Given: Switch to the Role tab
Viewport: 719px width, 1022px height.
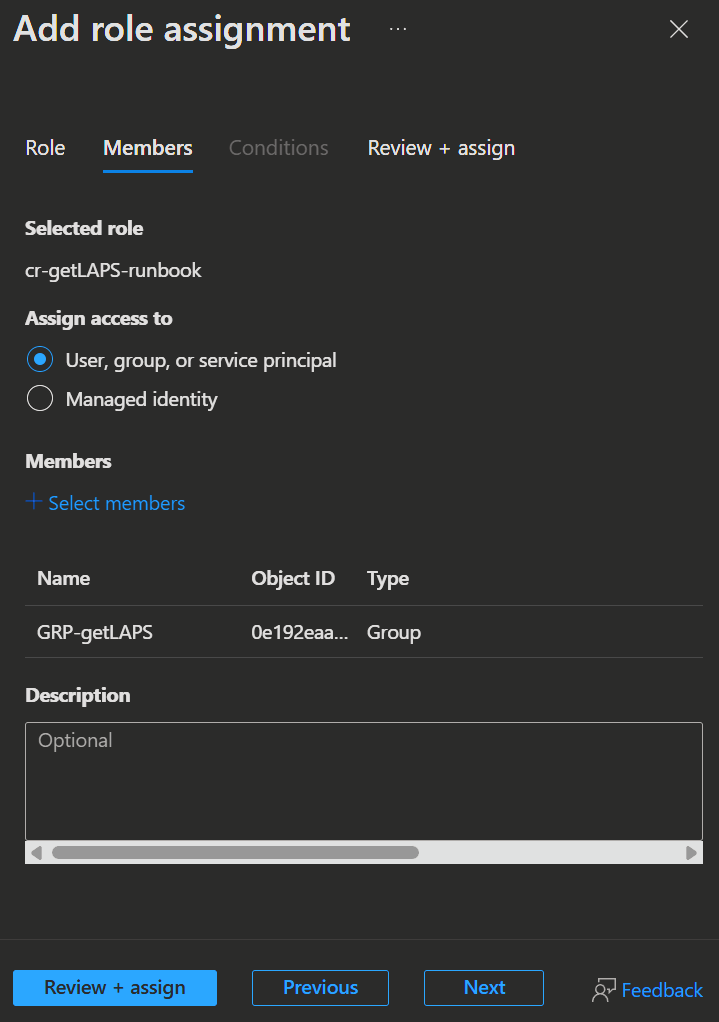Looking at the screenshot, I should click(45, 148).
